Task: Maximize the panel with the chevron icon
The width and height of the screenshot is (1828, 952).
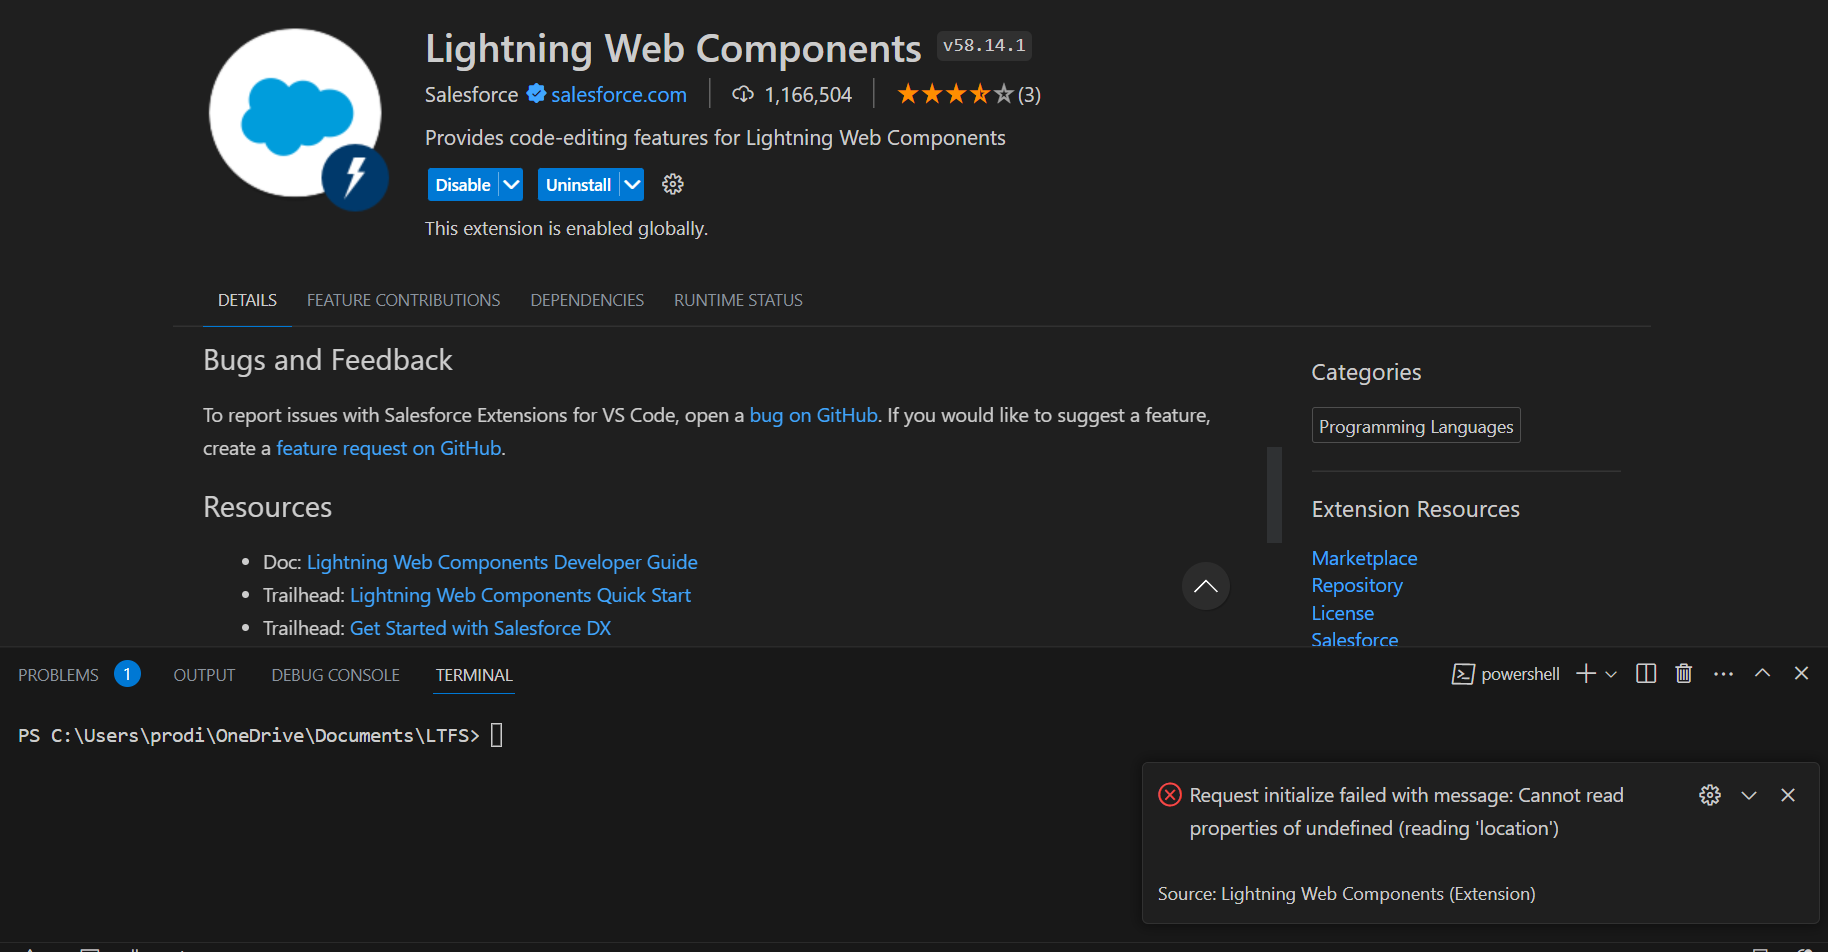Action: (1762, 673)
